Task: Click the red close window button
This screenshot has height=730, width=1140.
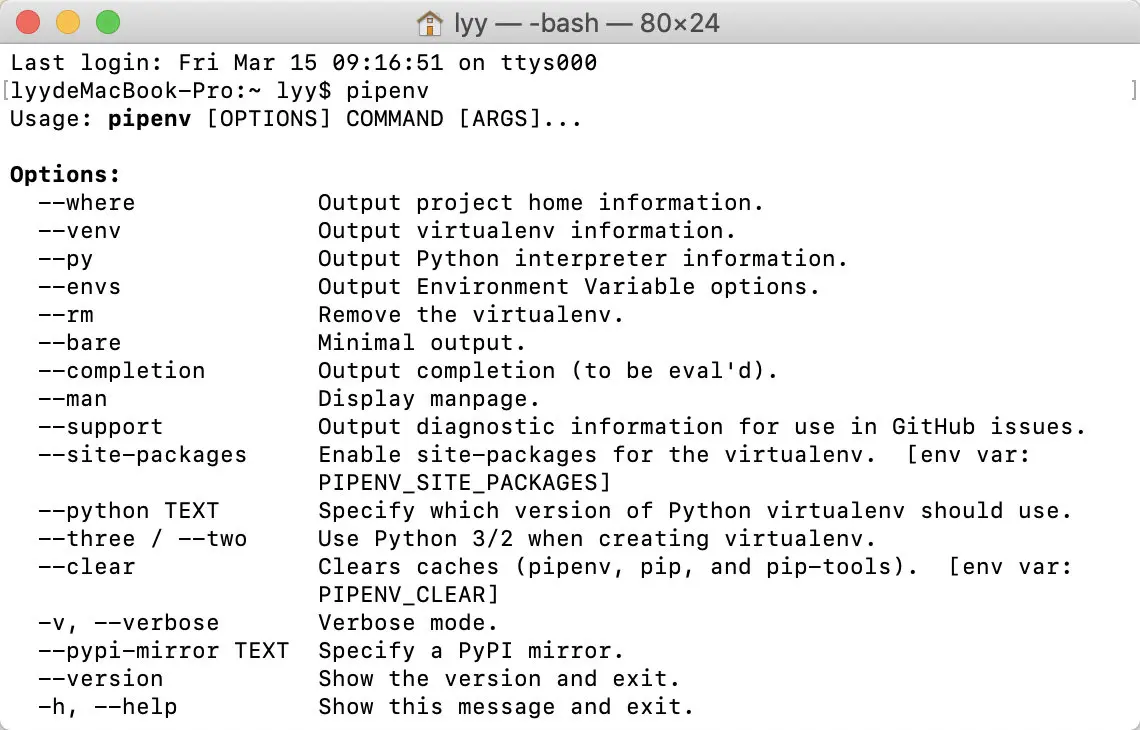Action: click(28, 23)
